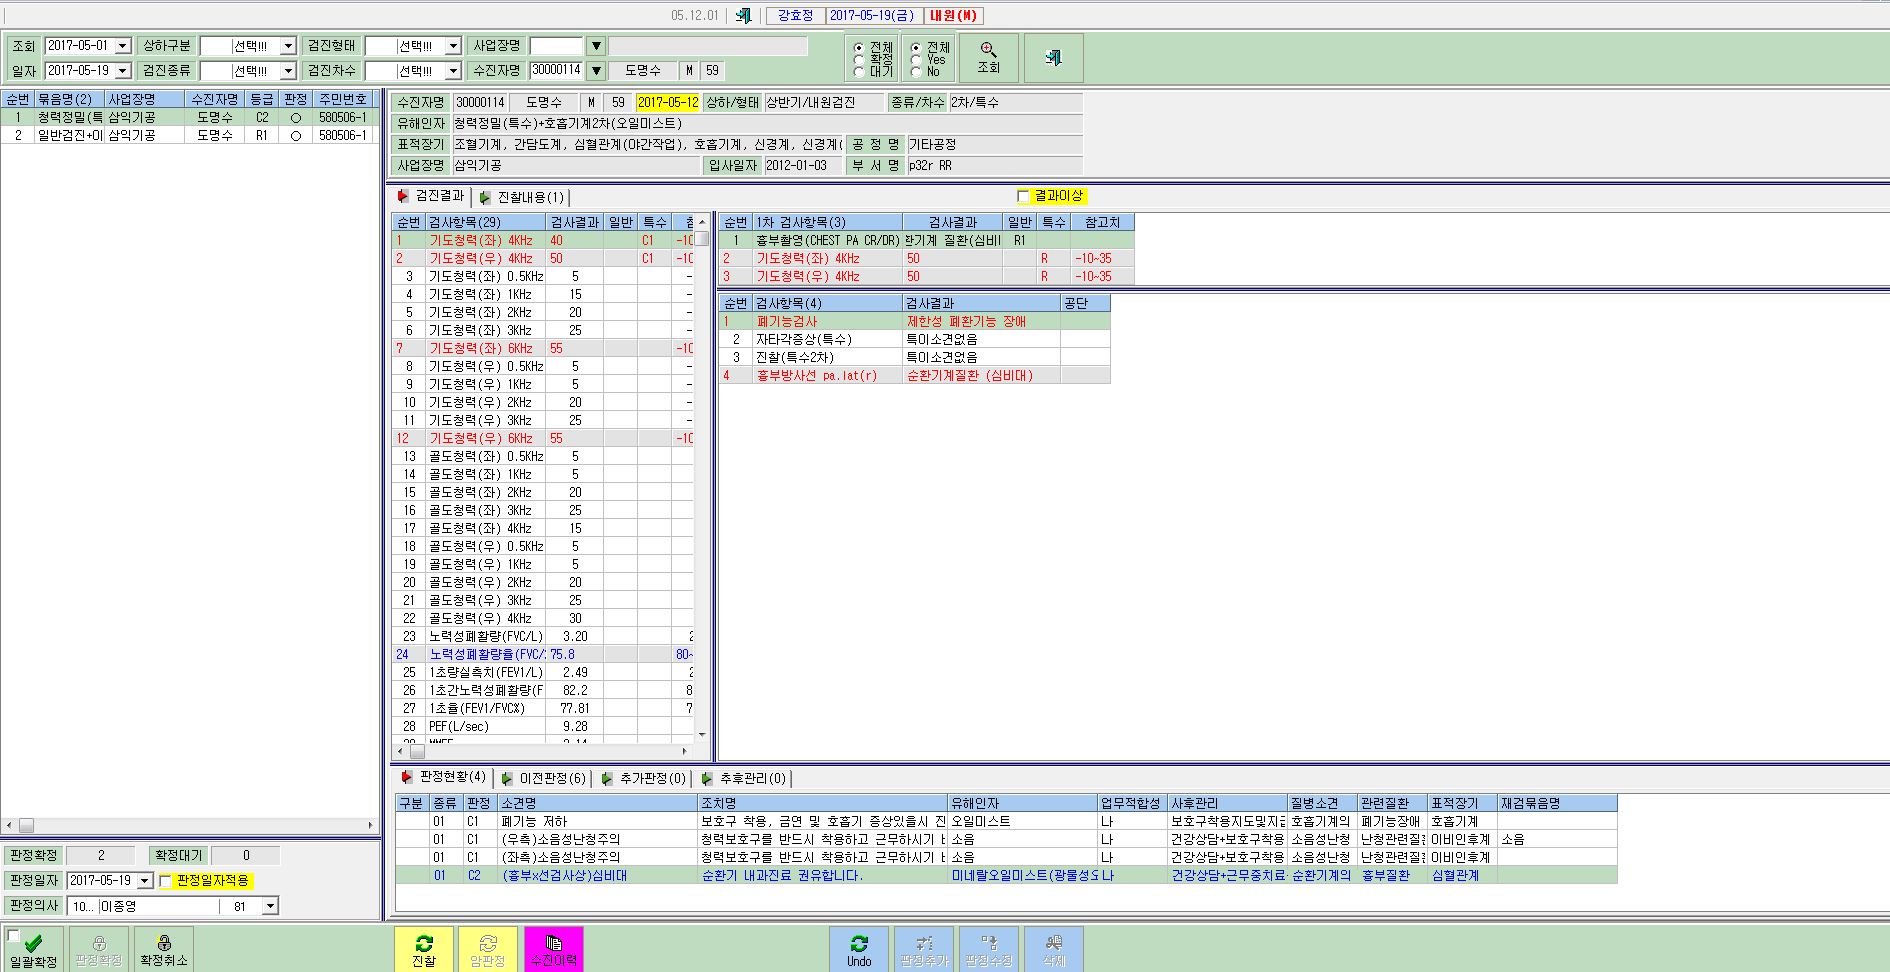
Task: Click the exam results vertical scrollbar
Action: click(703, 480)
